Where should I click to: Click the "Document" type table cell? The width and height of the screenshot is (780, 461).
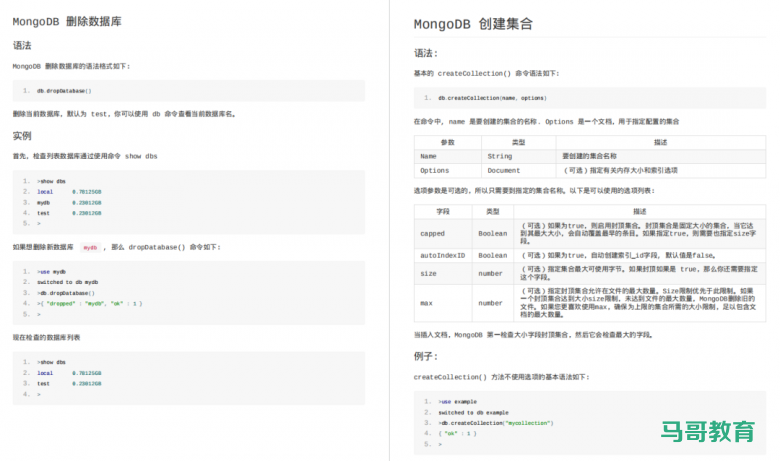tap(505, 170)
